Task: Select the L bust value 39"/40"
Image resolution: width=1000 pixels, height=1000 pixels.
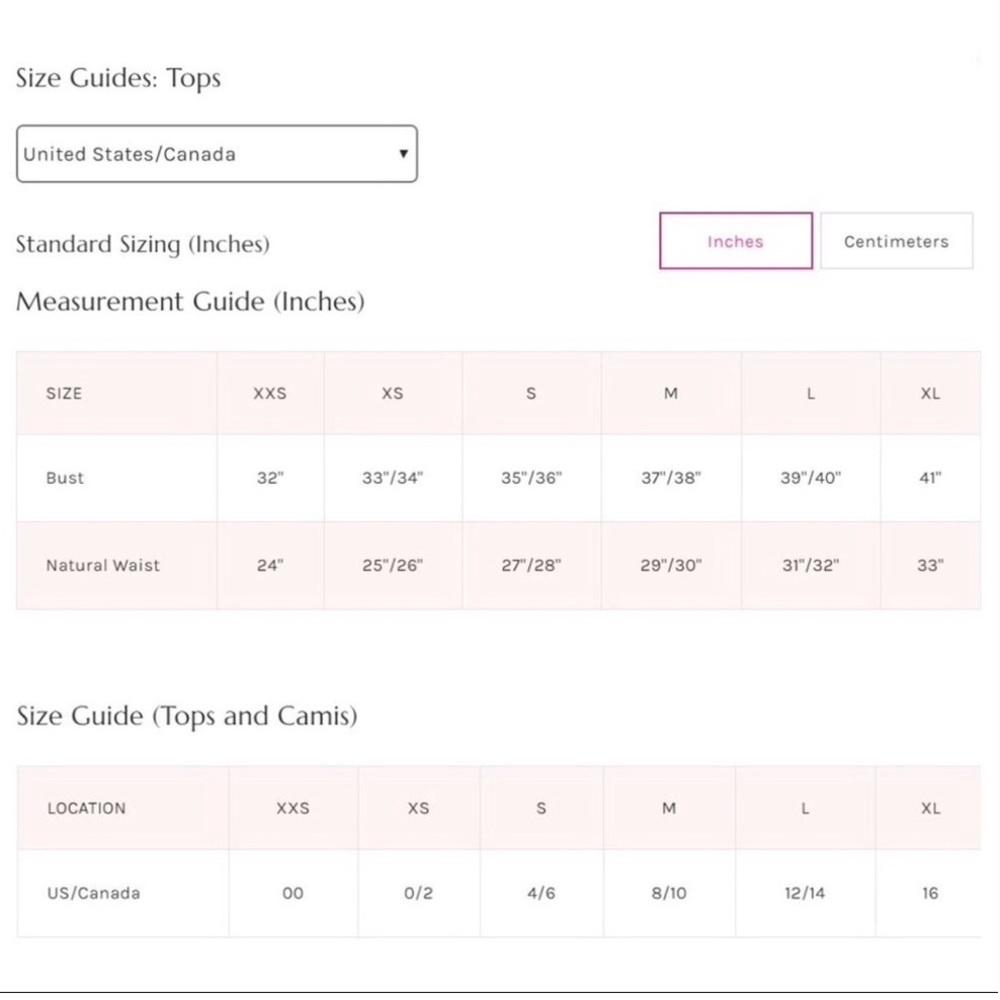Action: pos(811,478)
